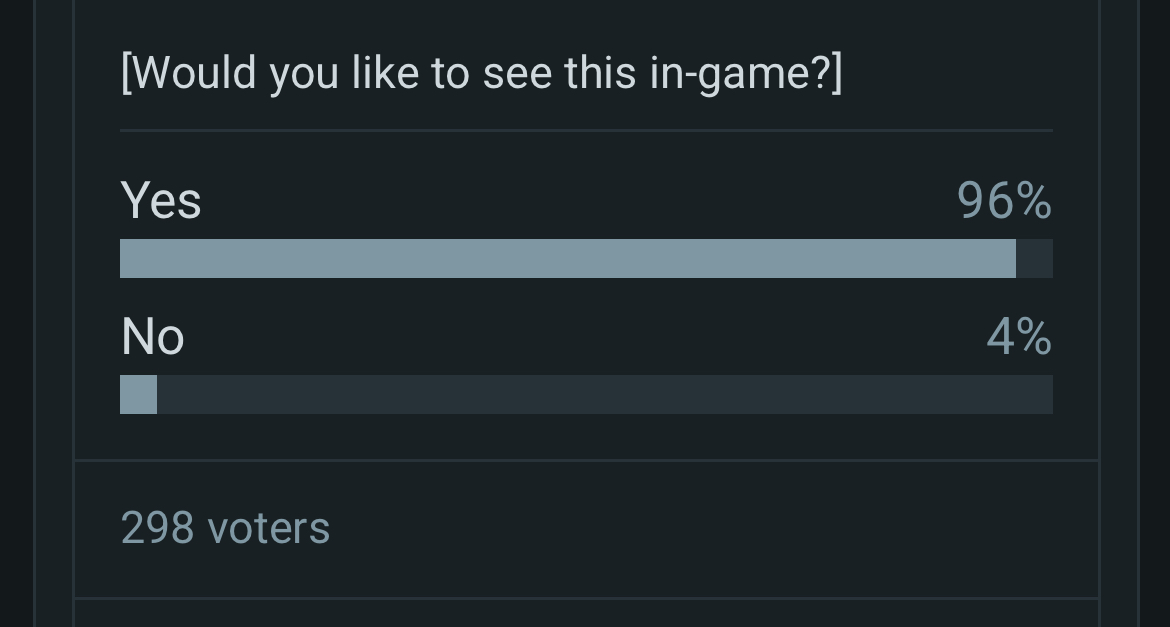Select the "Yes" poll option label
This screenshot has width=1170, height=627.
pos(161,200)
